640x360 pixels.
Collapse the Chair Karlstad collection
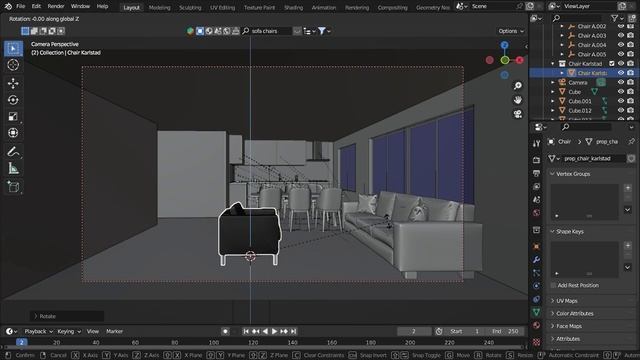[553, 64]
